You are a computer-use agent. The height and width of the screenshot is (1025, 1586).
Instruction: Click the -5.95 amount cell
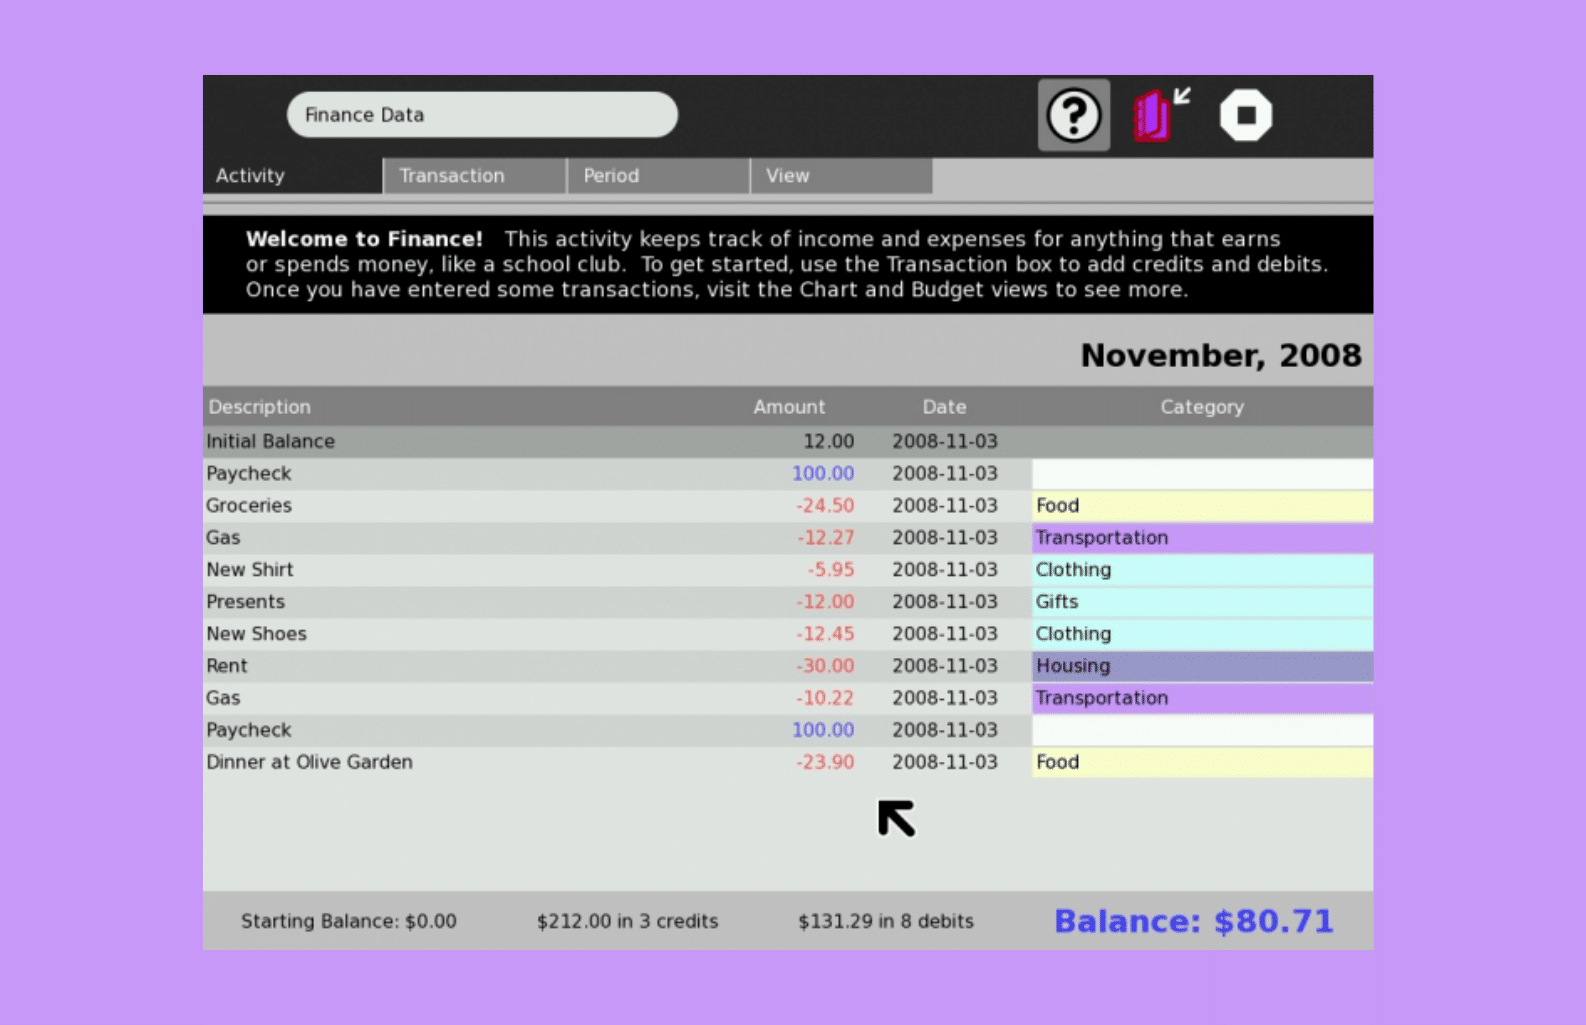coord(831,569)
